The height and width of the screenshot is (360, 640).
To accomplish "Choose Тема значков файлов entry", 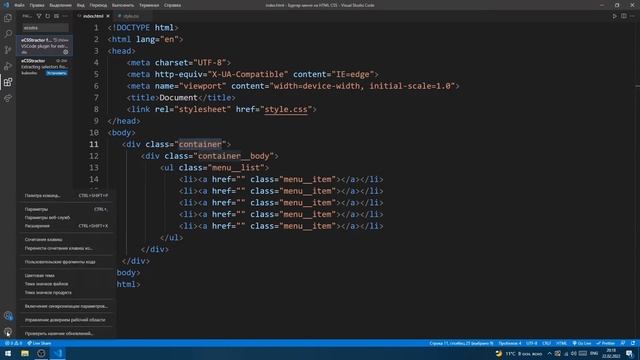I will [66, 284].
